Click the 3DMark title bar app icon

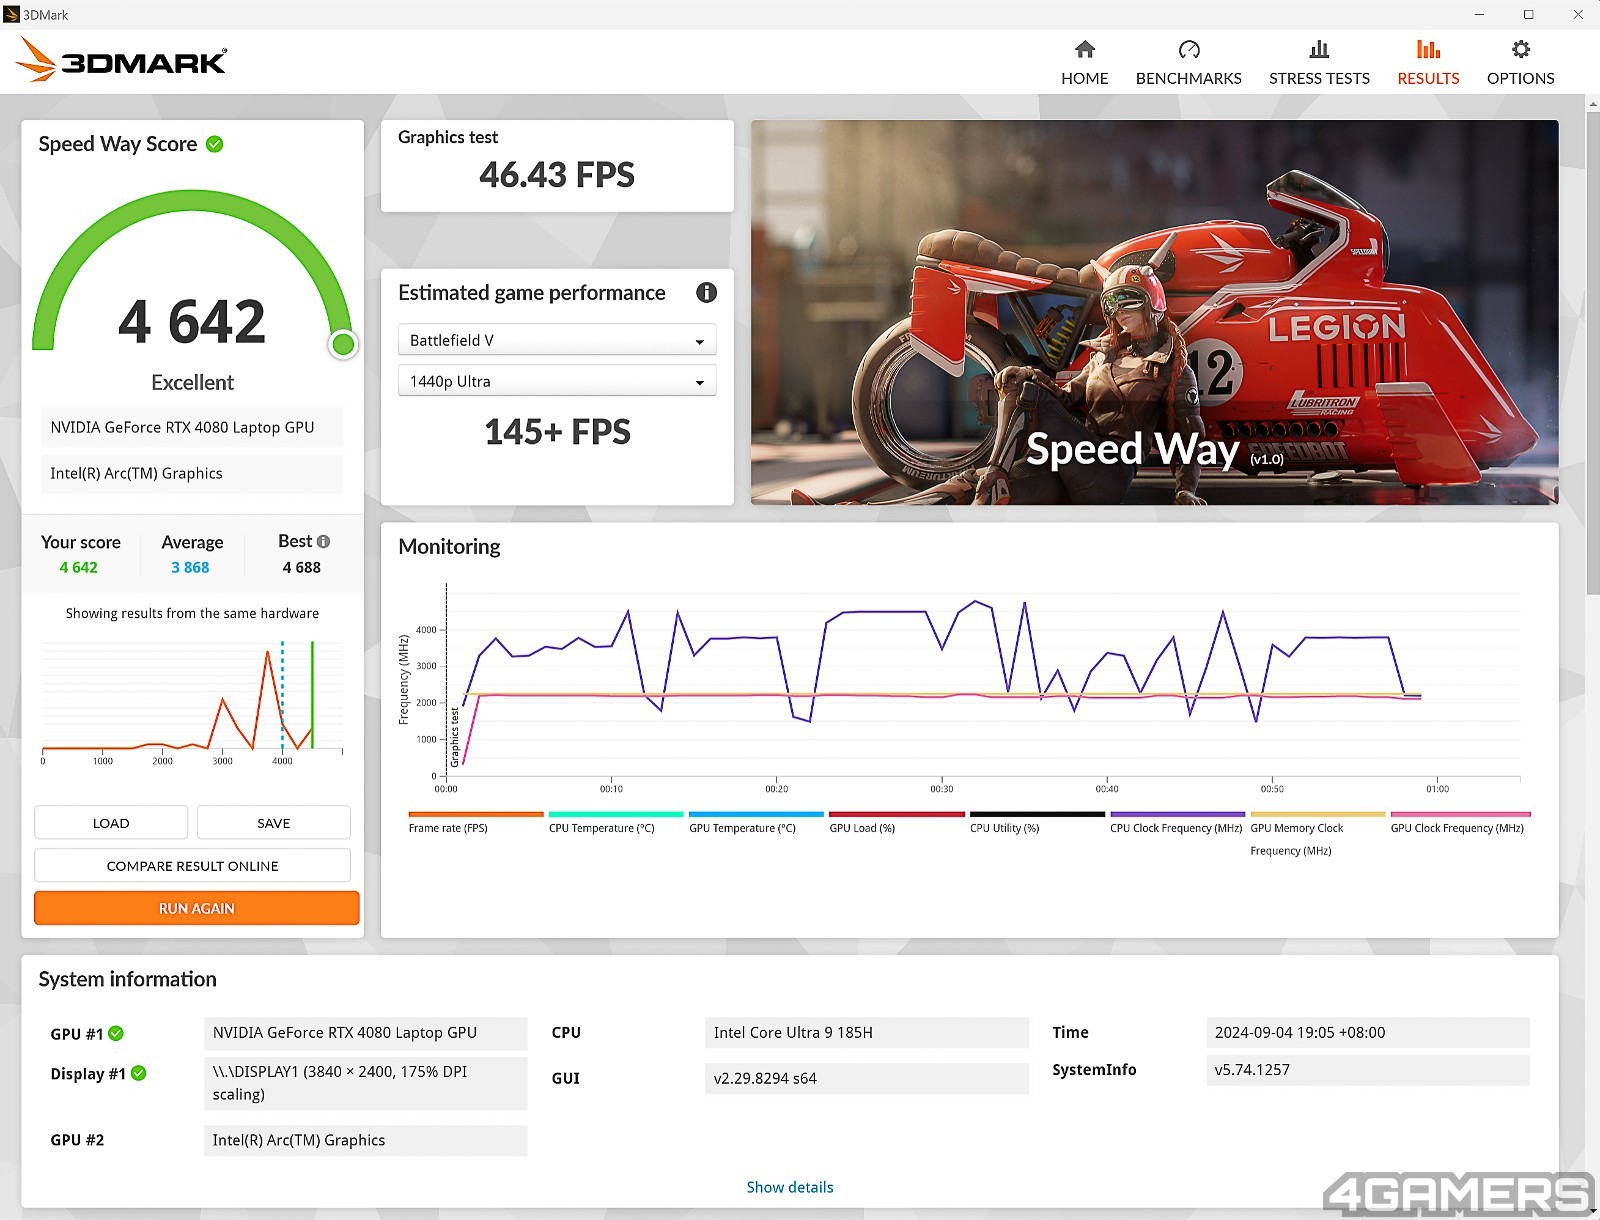[x=11, y=14]
